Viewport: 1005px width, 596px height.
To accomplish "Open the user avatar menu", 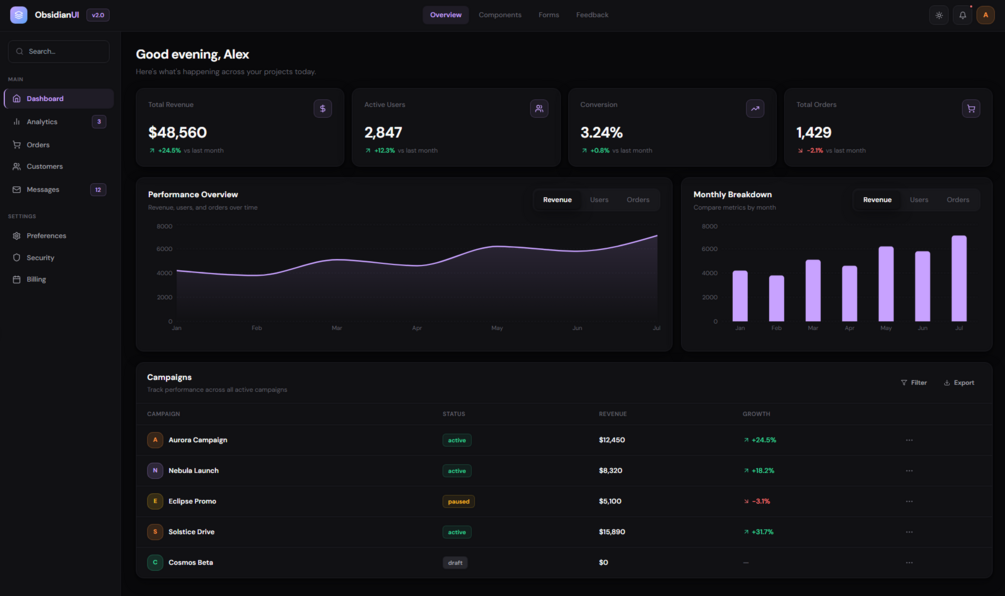I will (985, 15).
